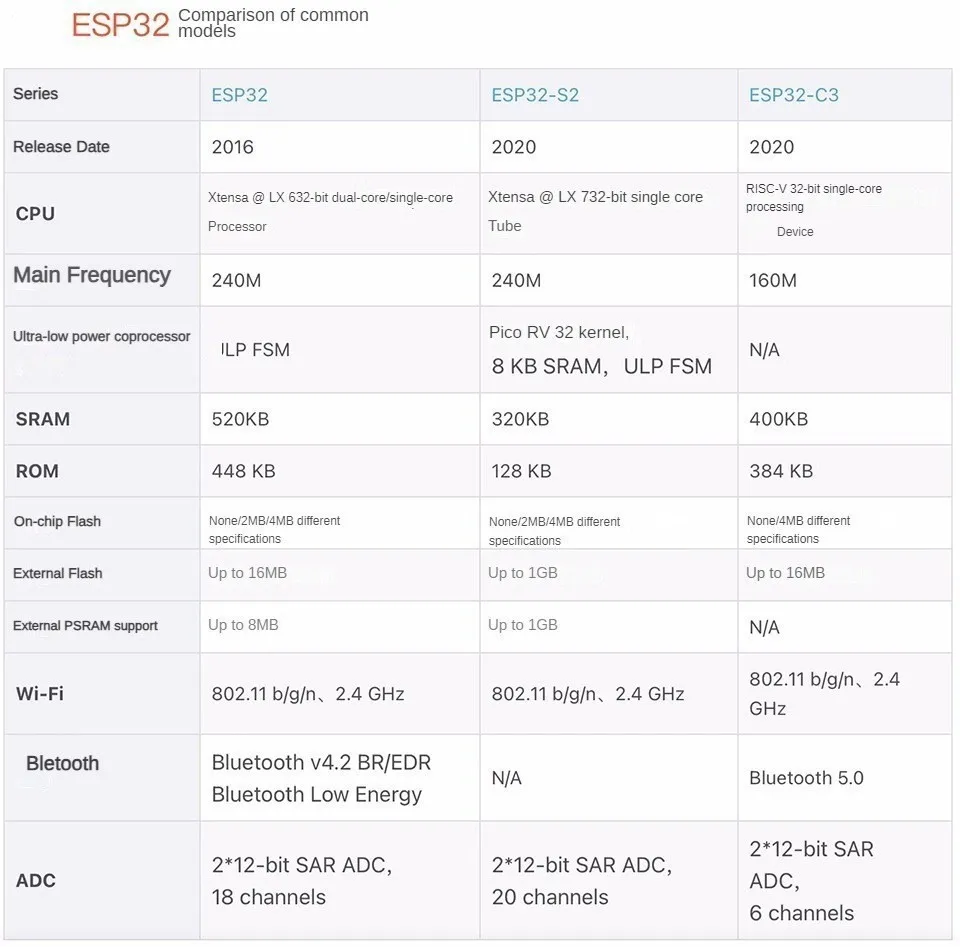Click the ESP32 series column header
This screenshot has height=947, width=960.
point(239,95)
